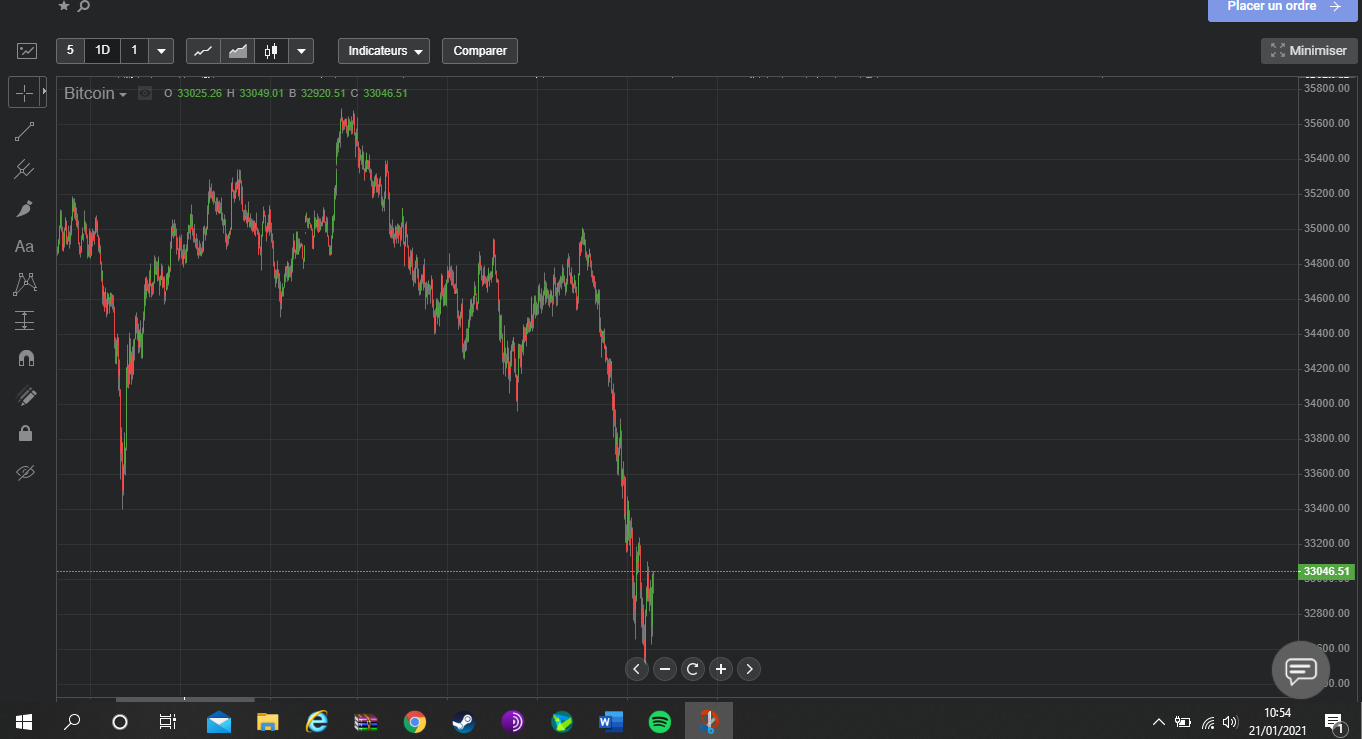Toggle magnet snap mode
This screenshot has height=739, width=1362.
pyautogui.click(x=25, y=358)
